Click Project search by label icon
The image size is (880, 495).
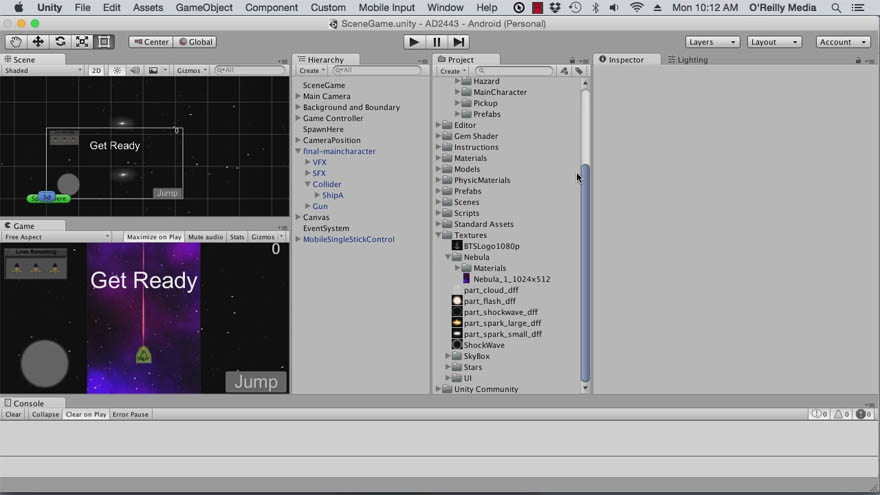579,71
